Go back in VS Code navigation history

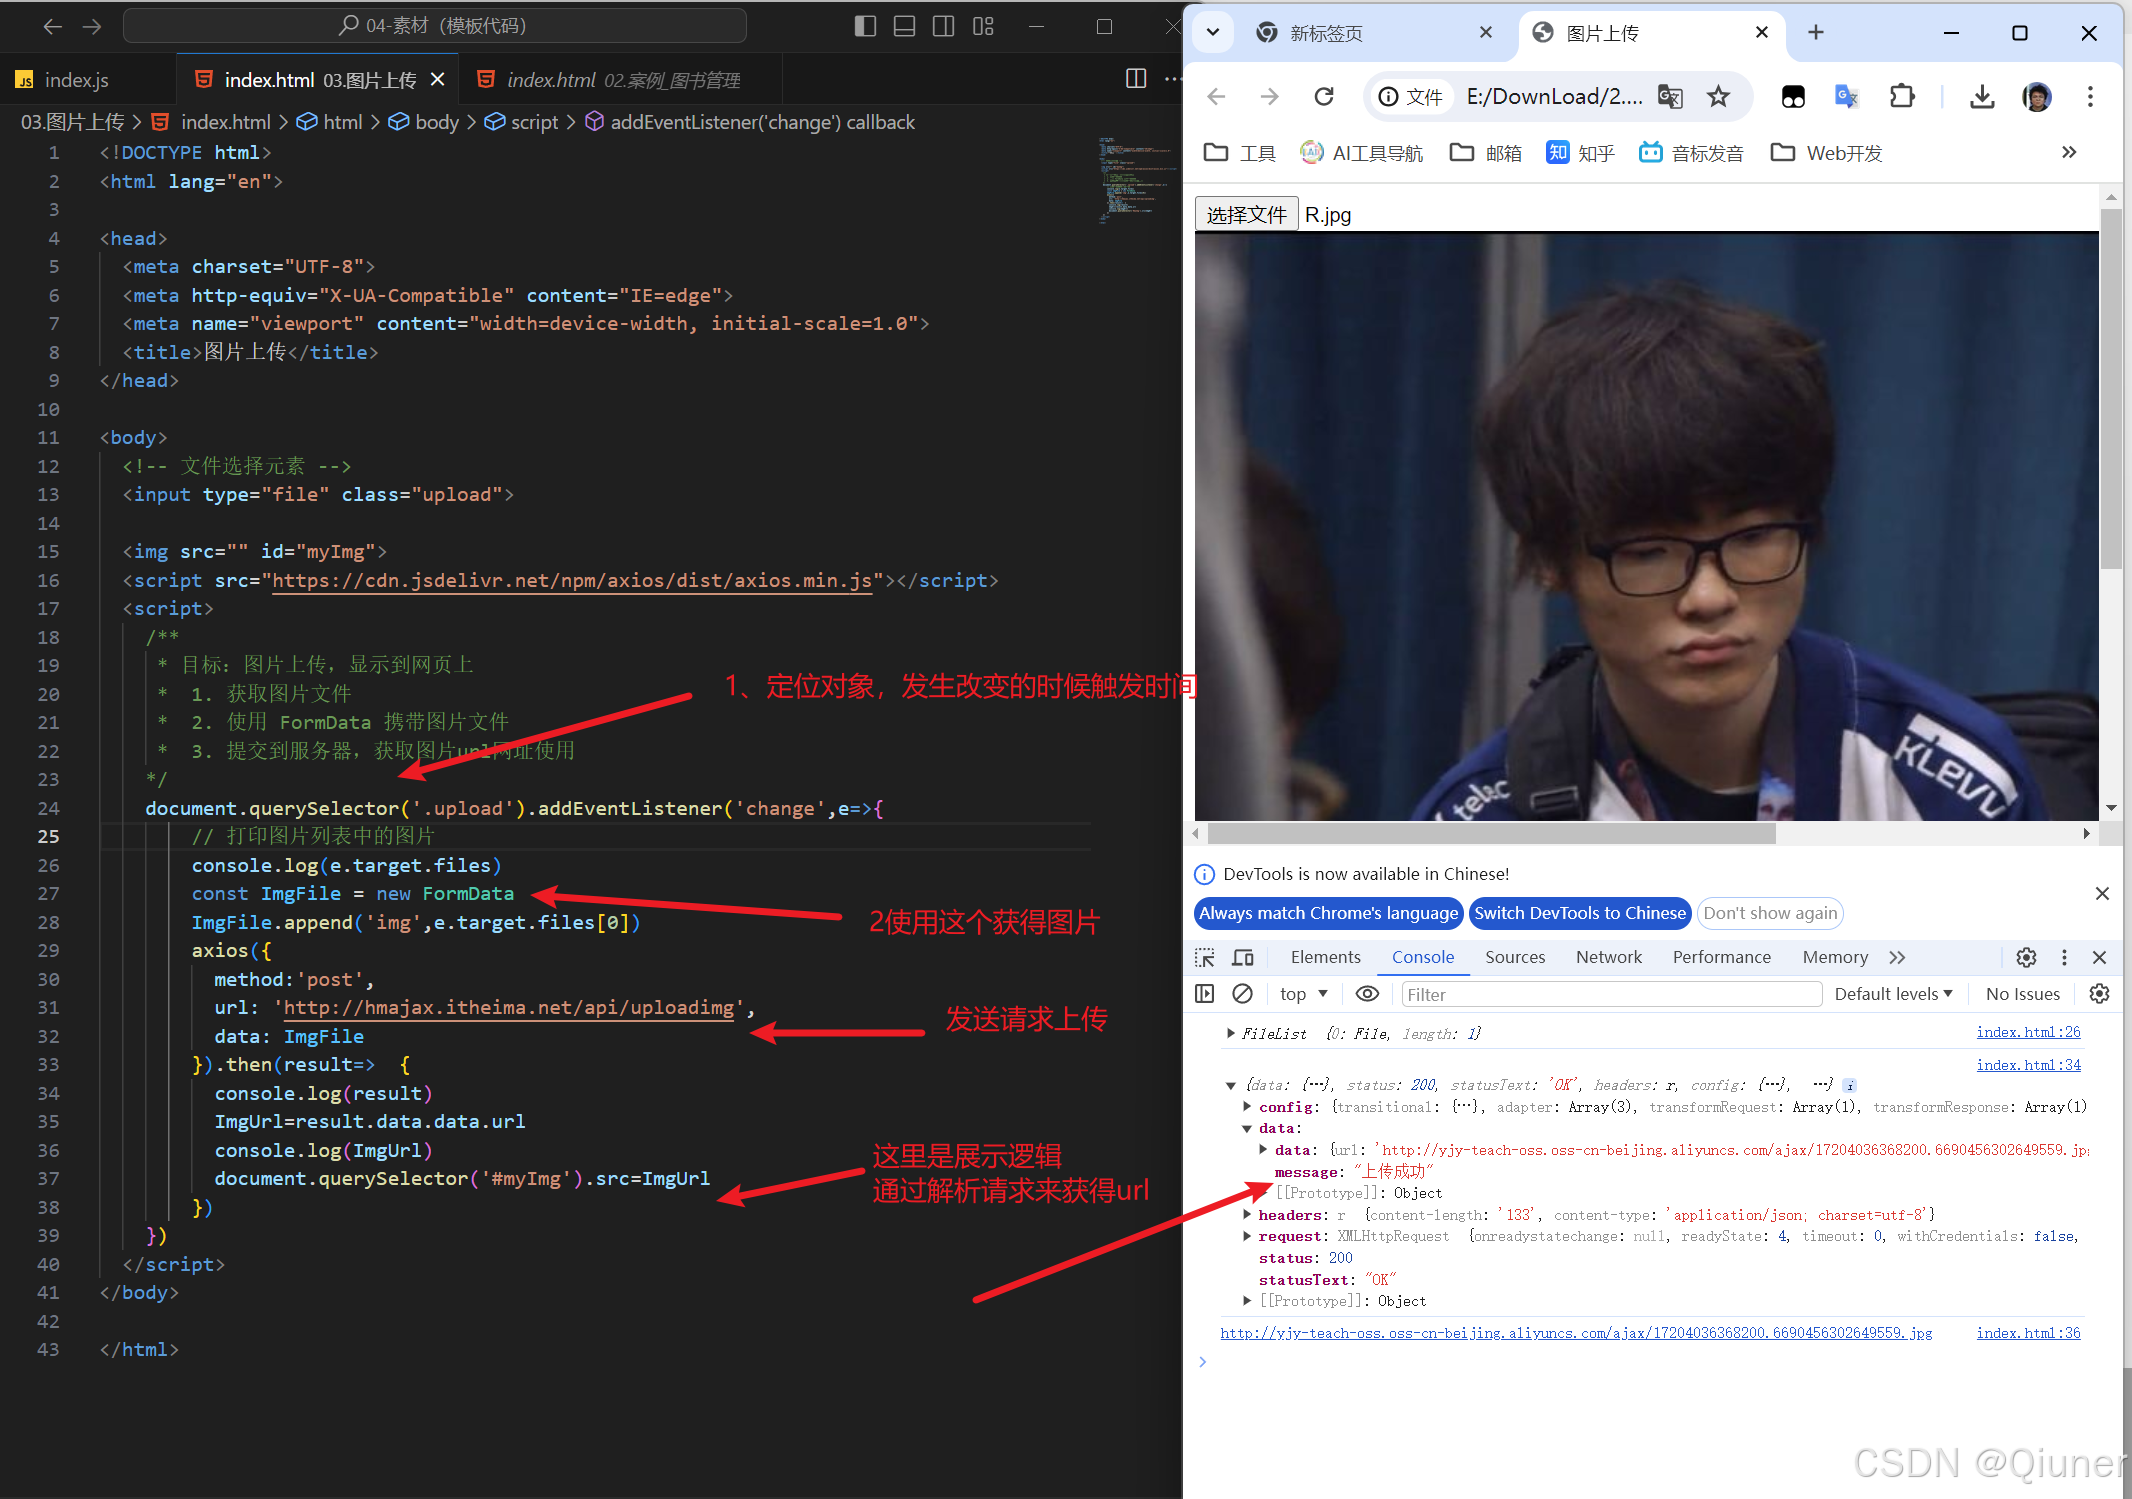53,27
